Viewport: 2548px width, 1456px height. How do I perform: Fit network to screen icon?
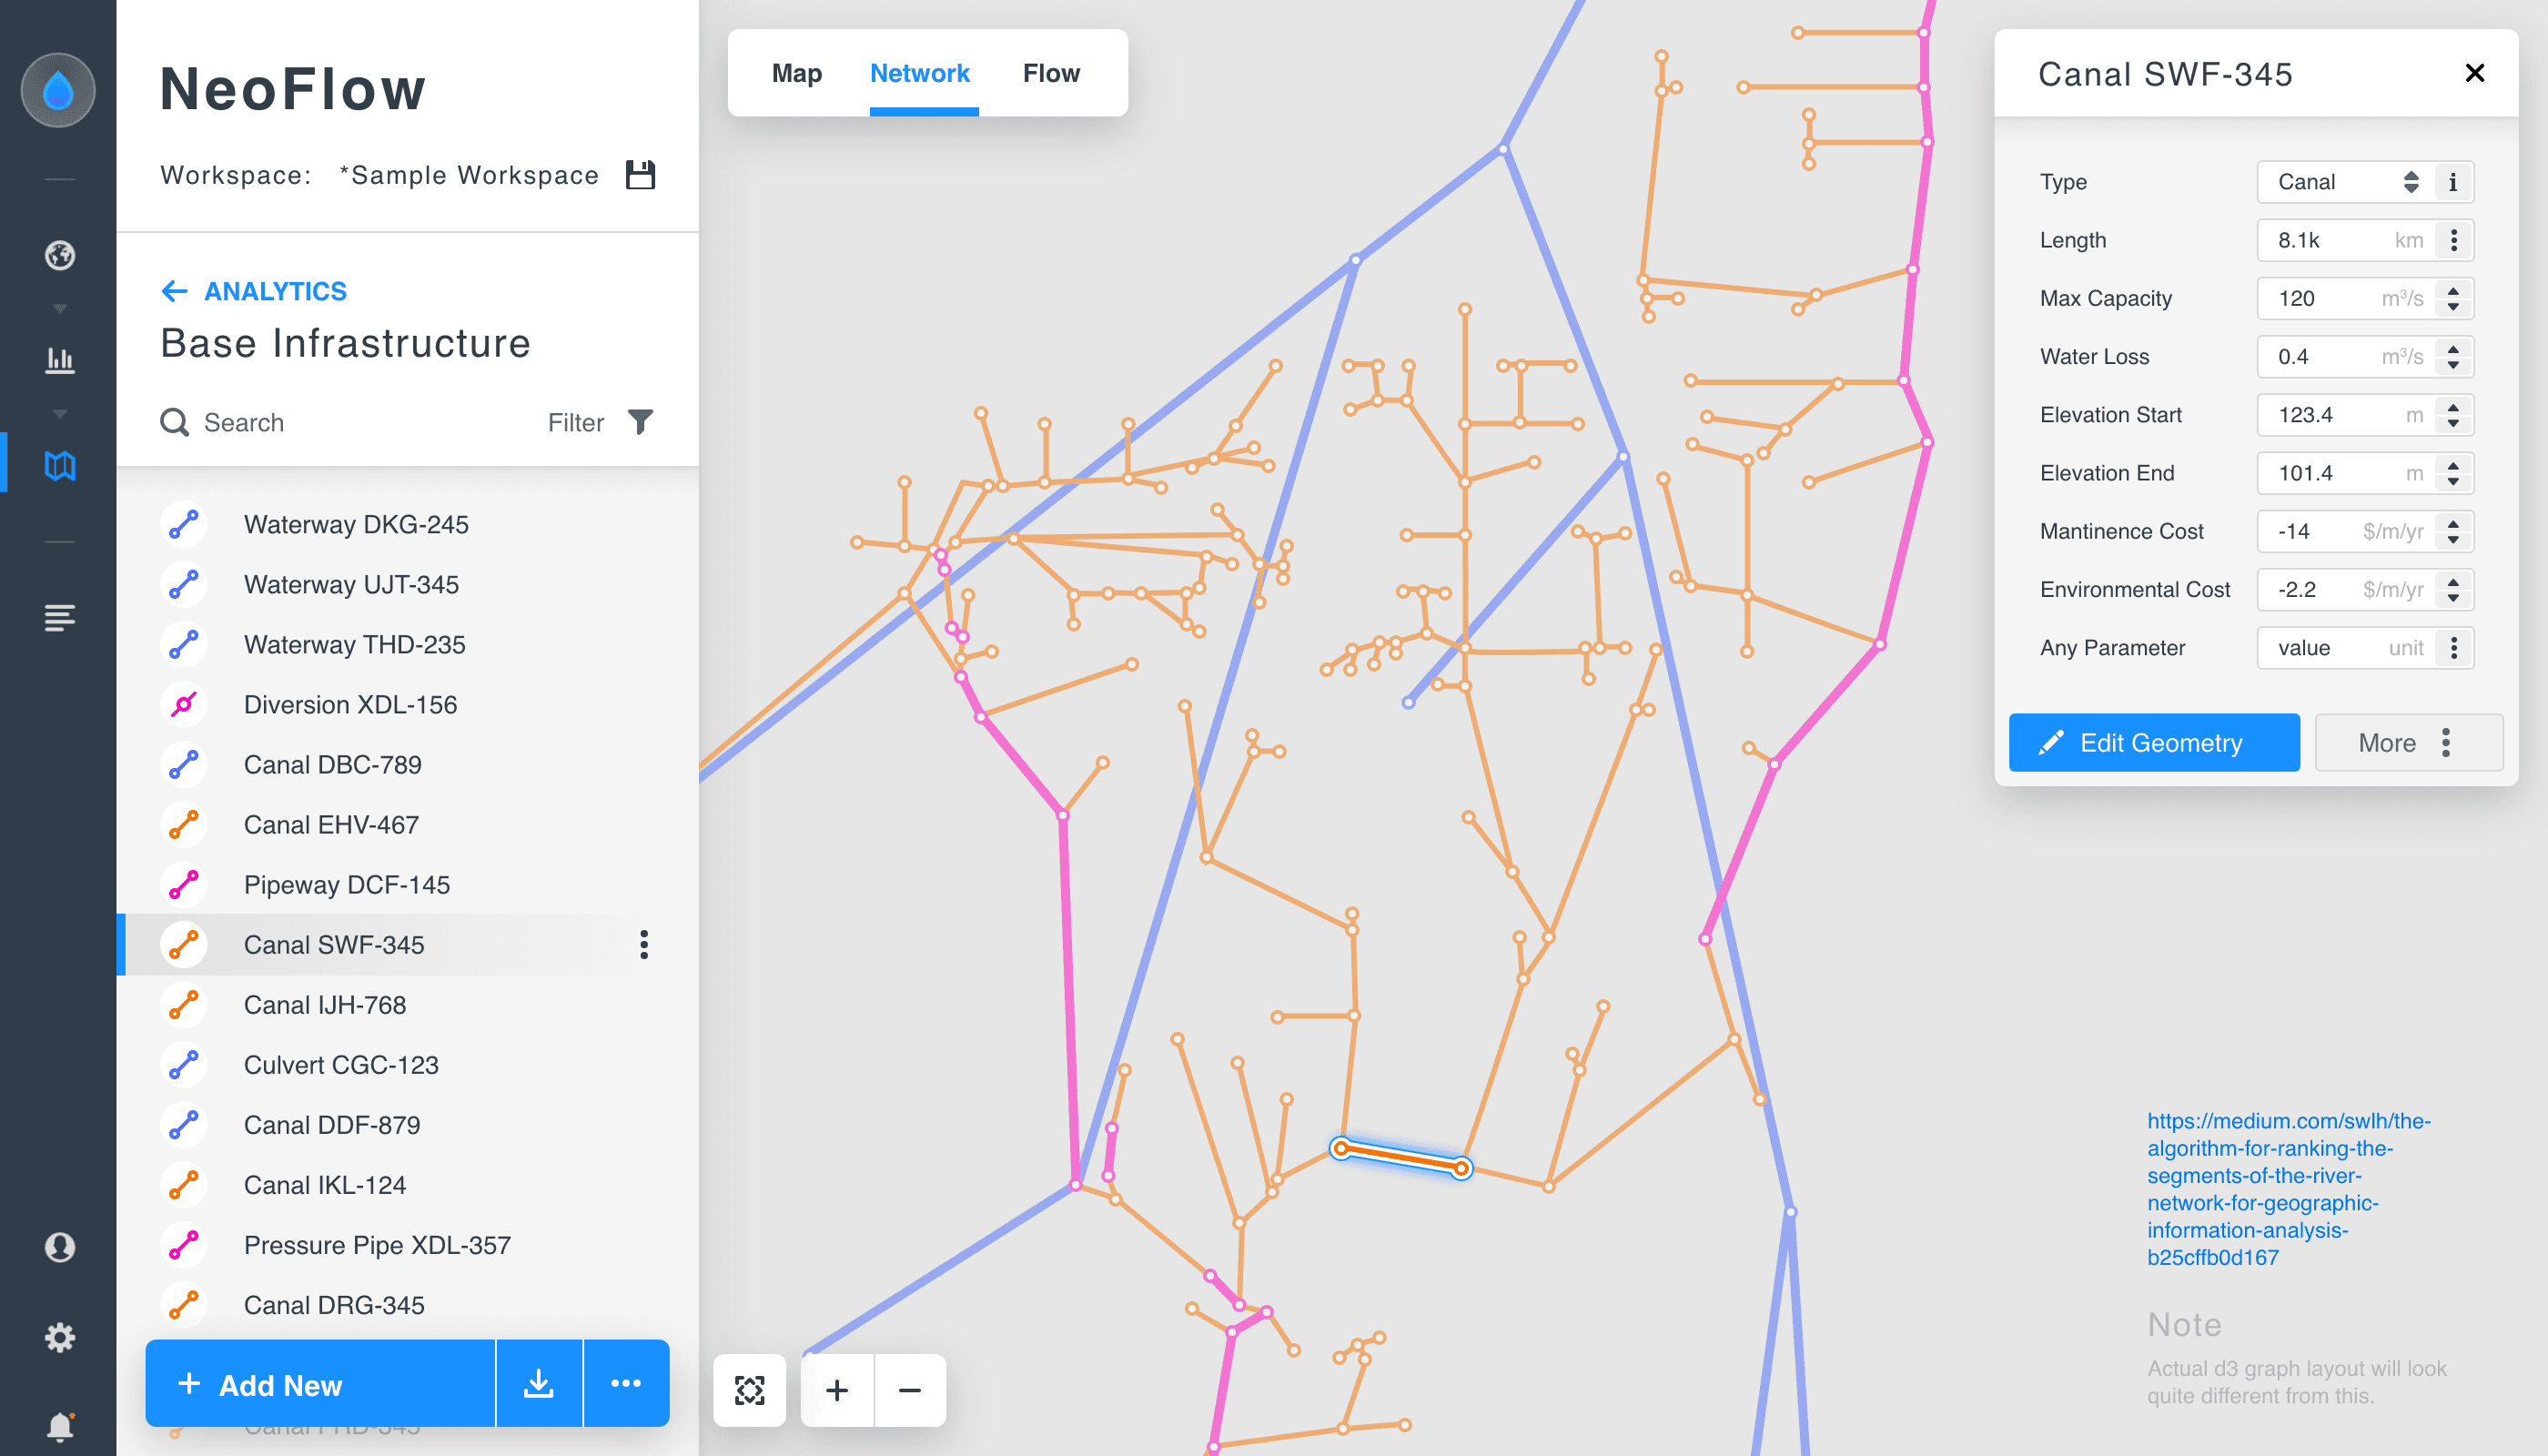coord(750,1390)
